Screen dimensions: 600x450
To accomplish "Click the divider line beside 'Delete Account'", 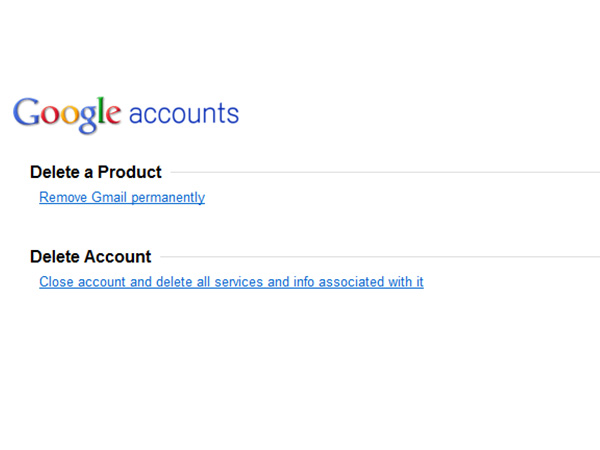I will [x=380, y=257].
